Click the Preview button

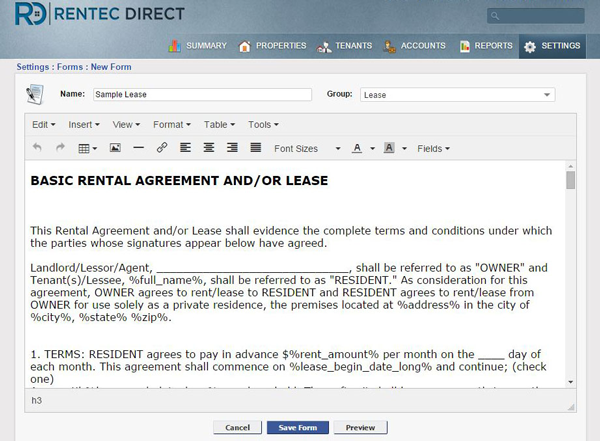pyautogui.click(x=360, y=427)
